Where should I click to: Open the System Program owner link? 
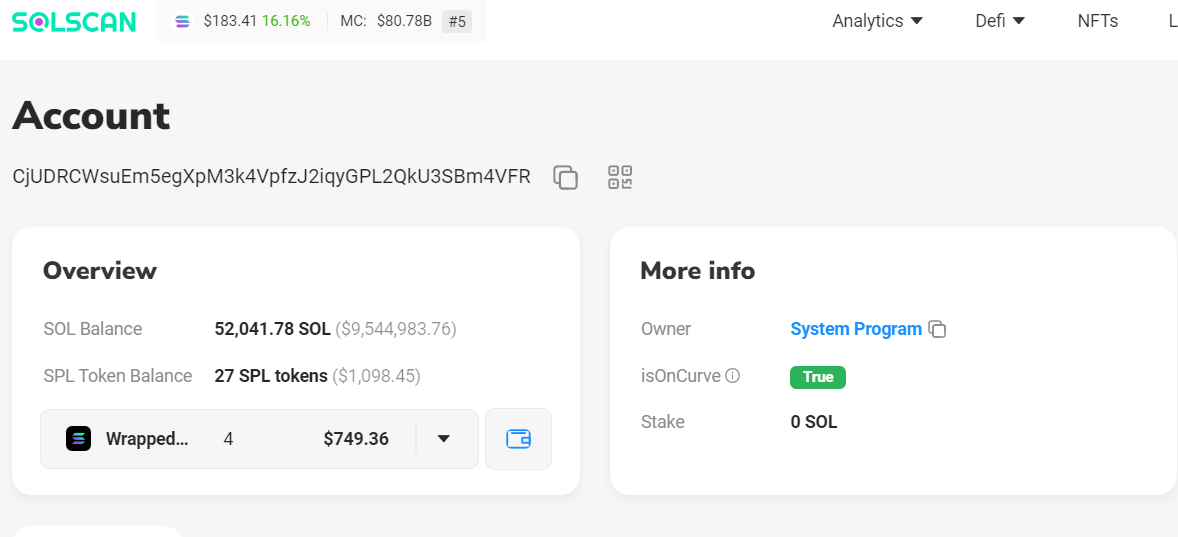click(x=855, y=329)
